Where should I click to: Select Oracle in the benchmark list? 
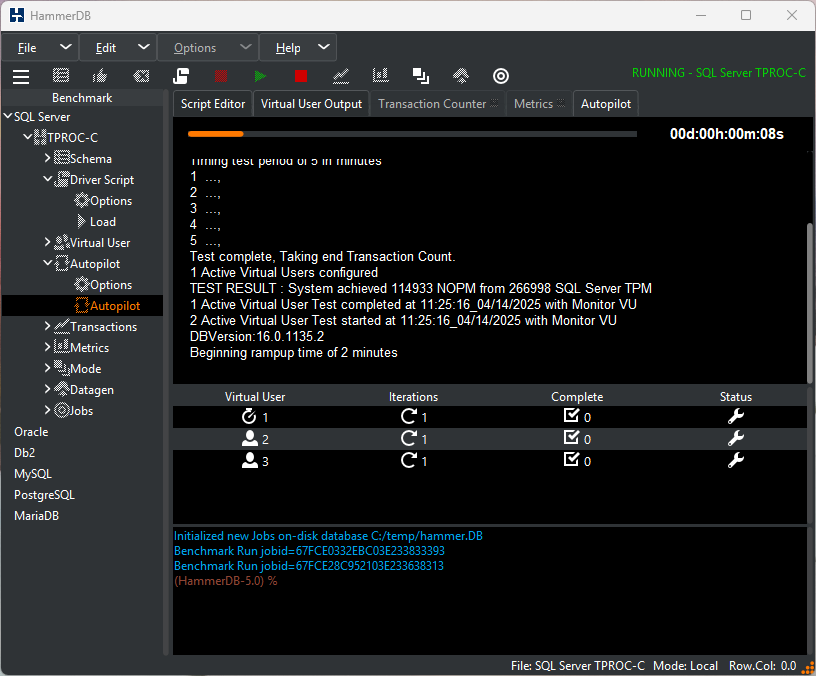31,432
